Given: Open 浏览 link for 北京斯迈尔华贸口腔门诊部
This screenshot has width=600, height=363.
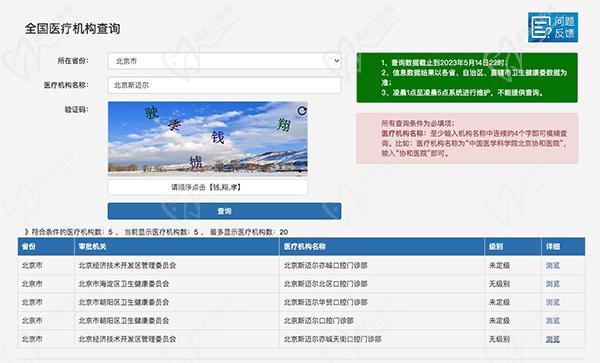Looking at the screenshot, I should (x=553, y=302).
